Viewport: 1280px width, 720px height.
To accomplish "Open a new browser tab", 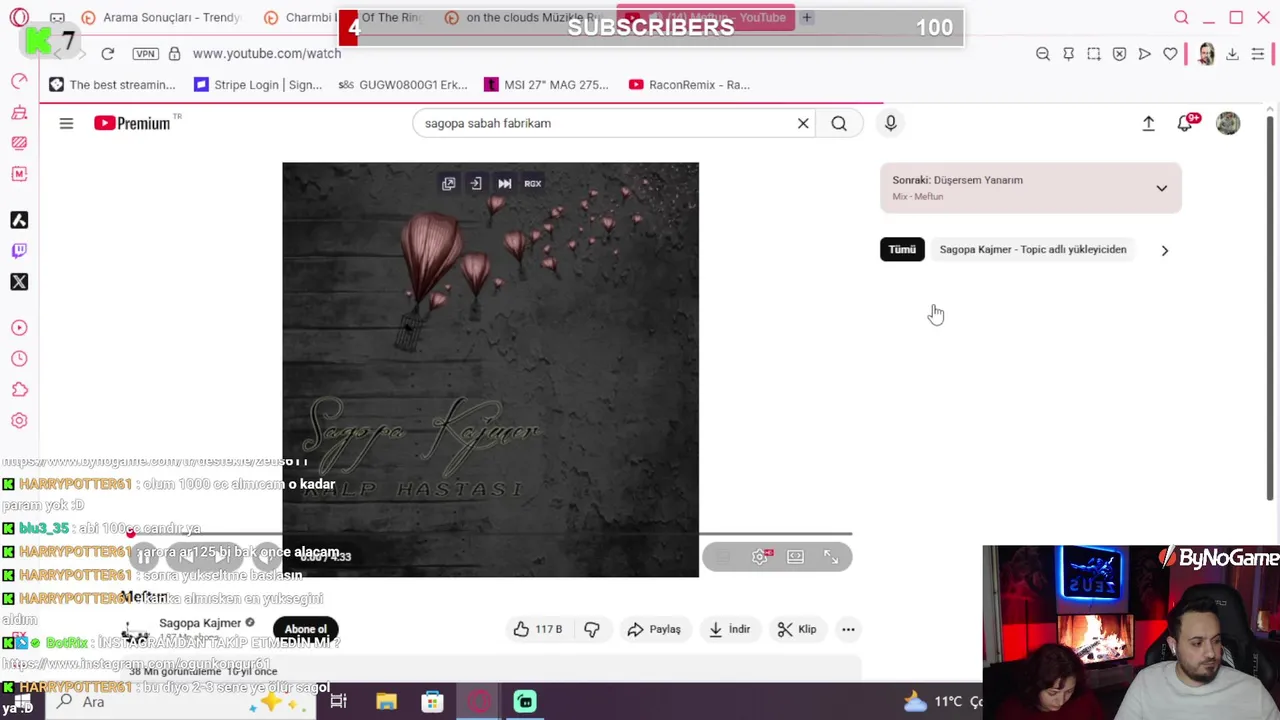I will 806,18.
